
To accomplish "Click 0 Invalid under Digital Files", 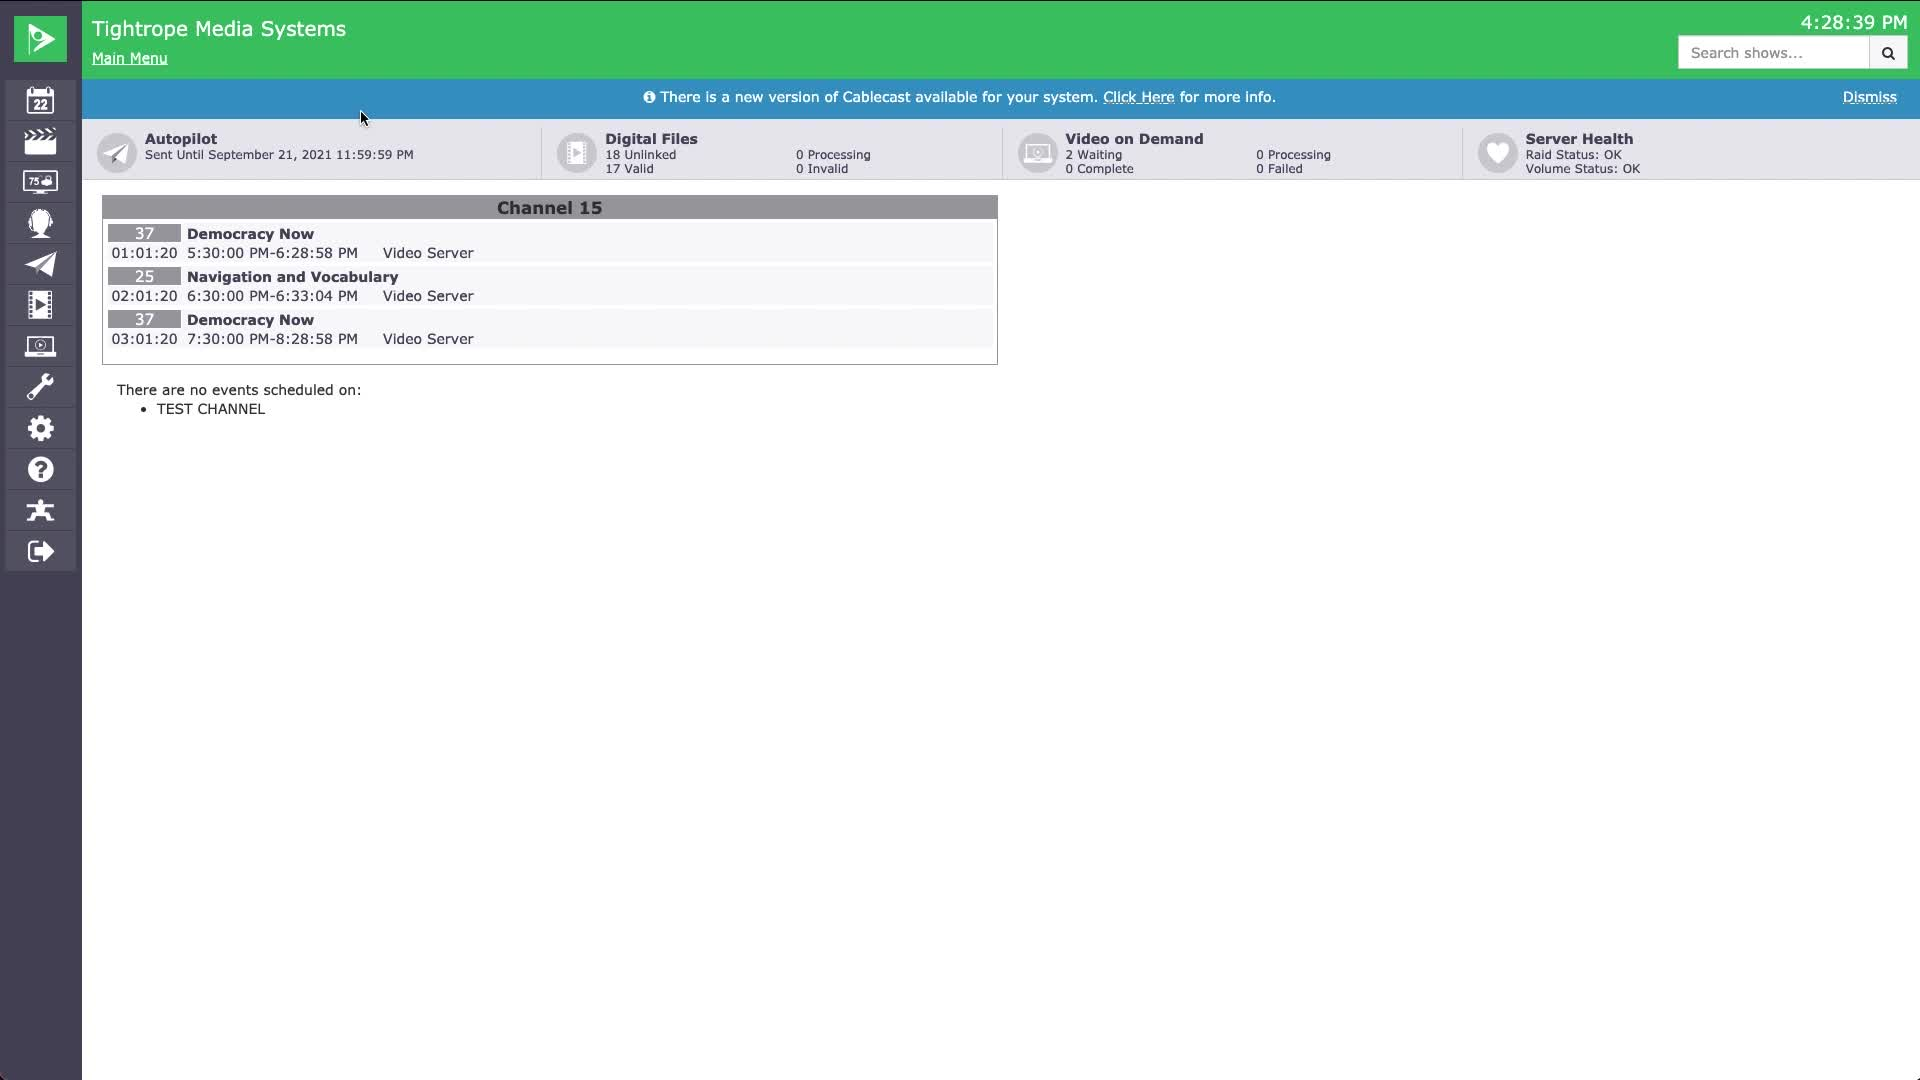I will [822, 169].
